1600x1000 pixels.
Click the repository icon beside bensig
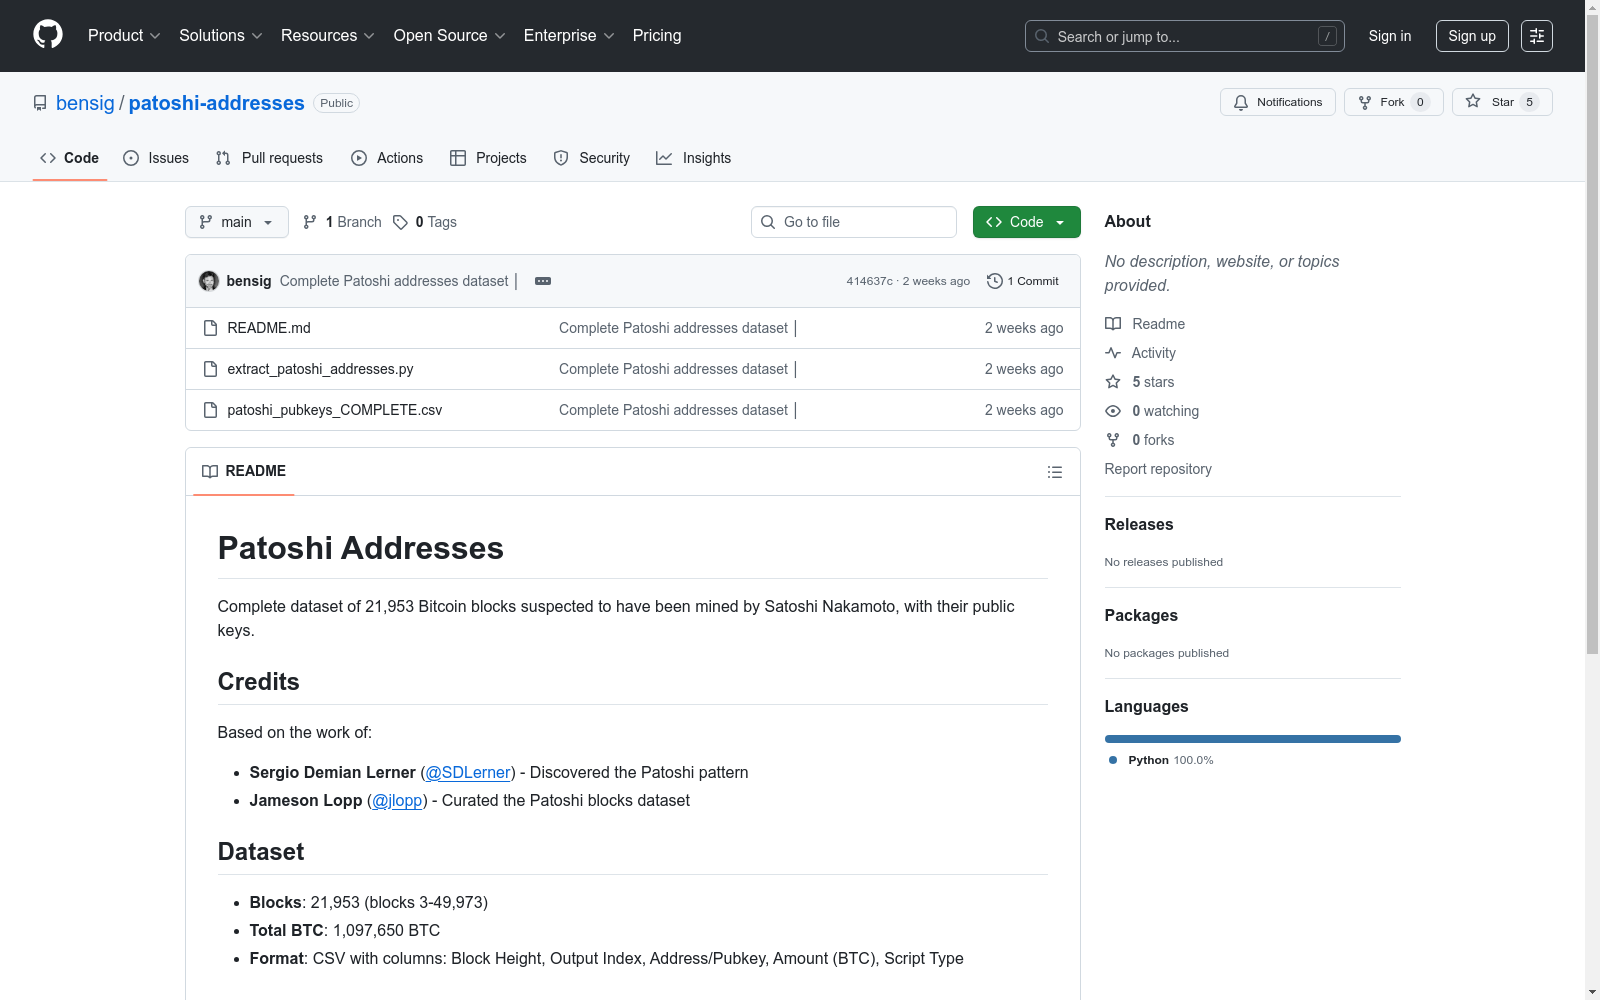tap(40, 103)
